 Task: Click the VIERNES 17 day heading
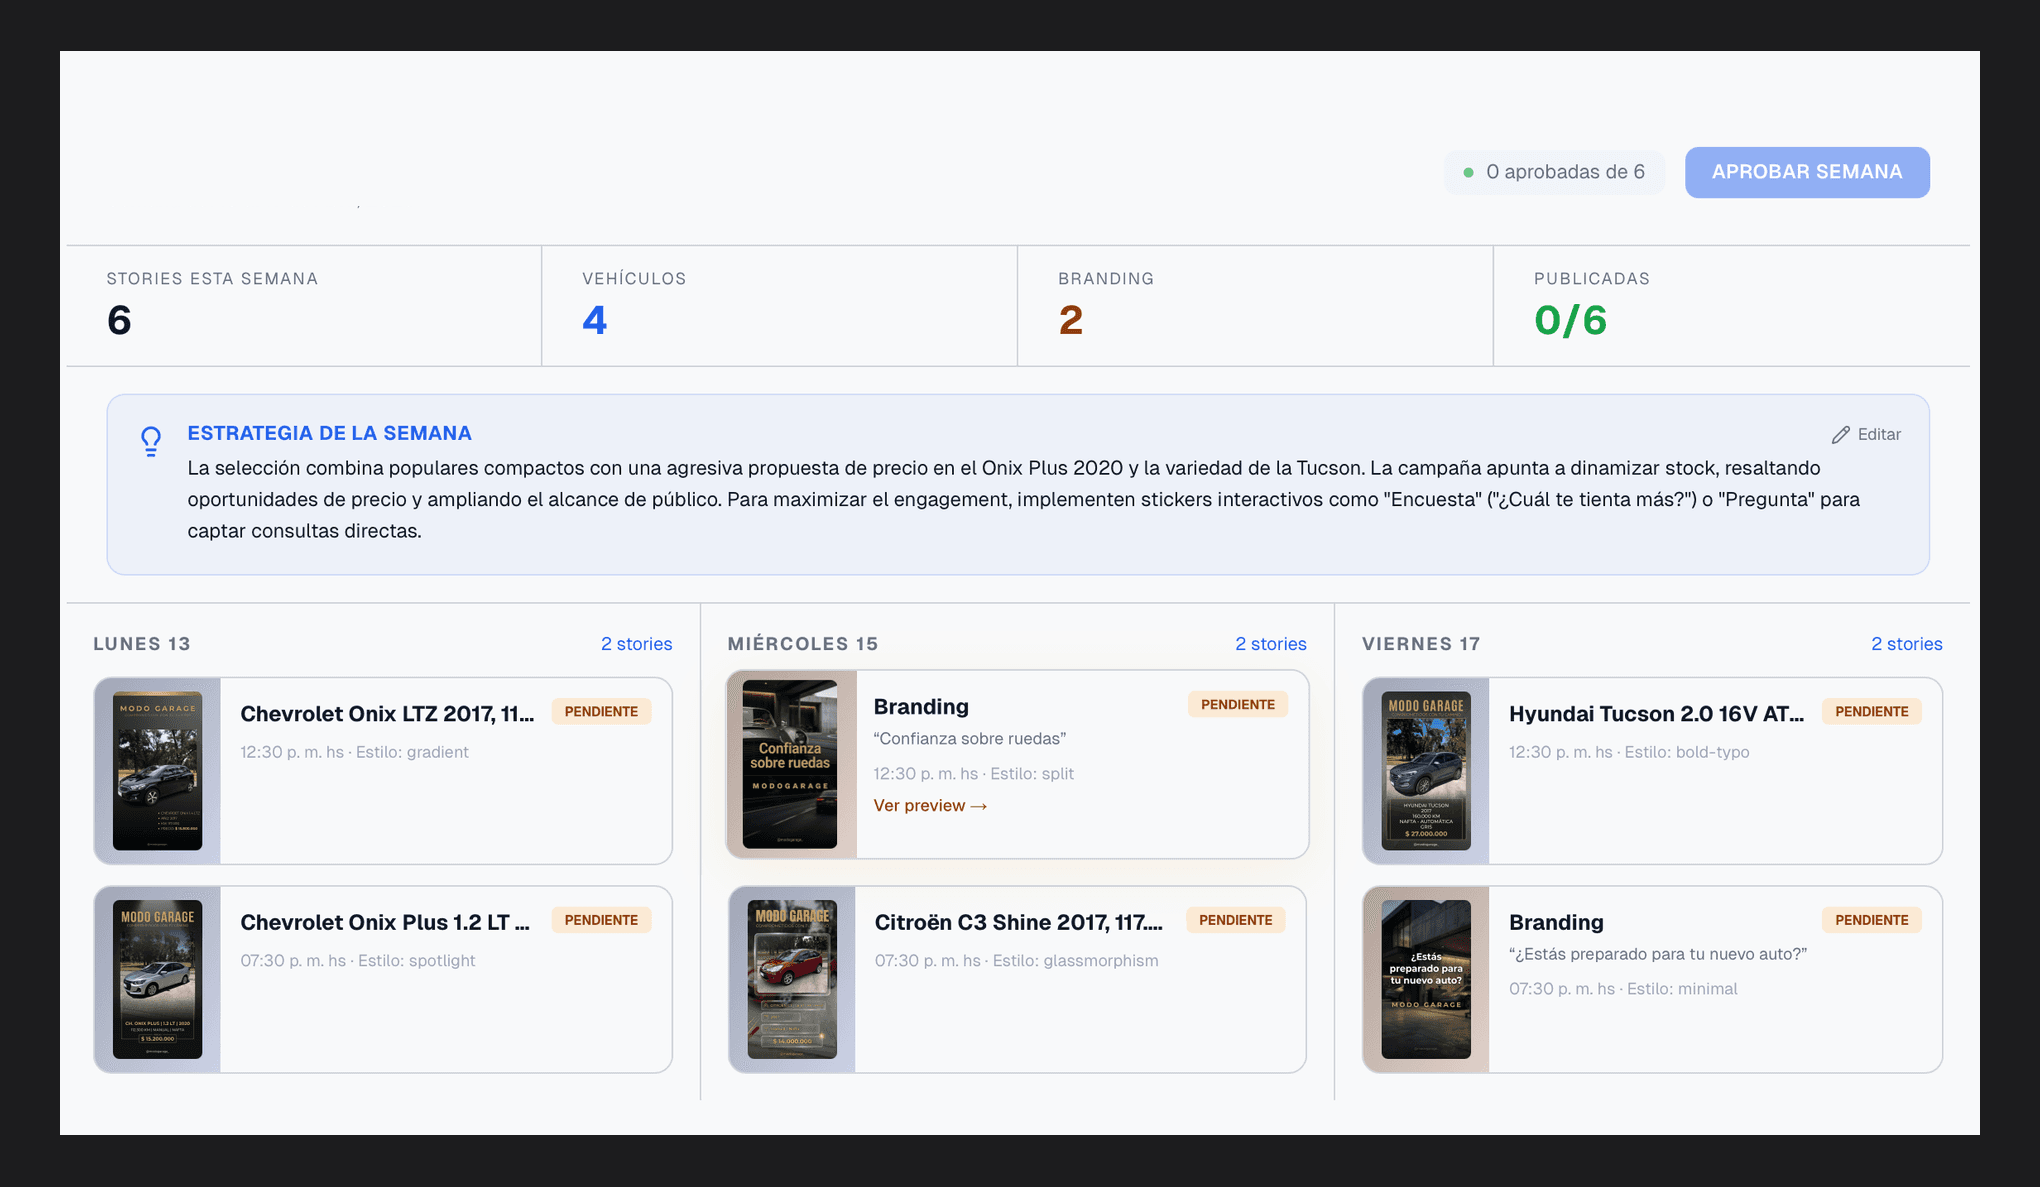pos(1421,644)
